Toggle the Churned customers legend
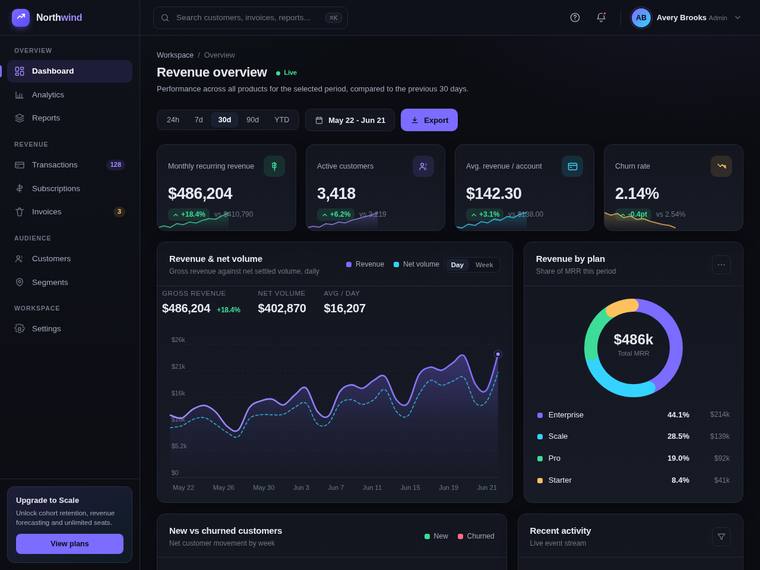This screenshot has height=570, width=760. pyautogui.click(x=476, y=536)
